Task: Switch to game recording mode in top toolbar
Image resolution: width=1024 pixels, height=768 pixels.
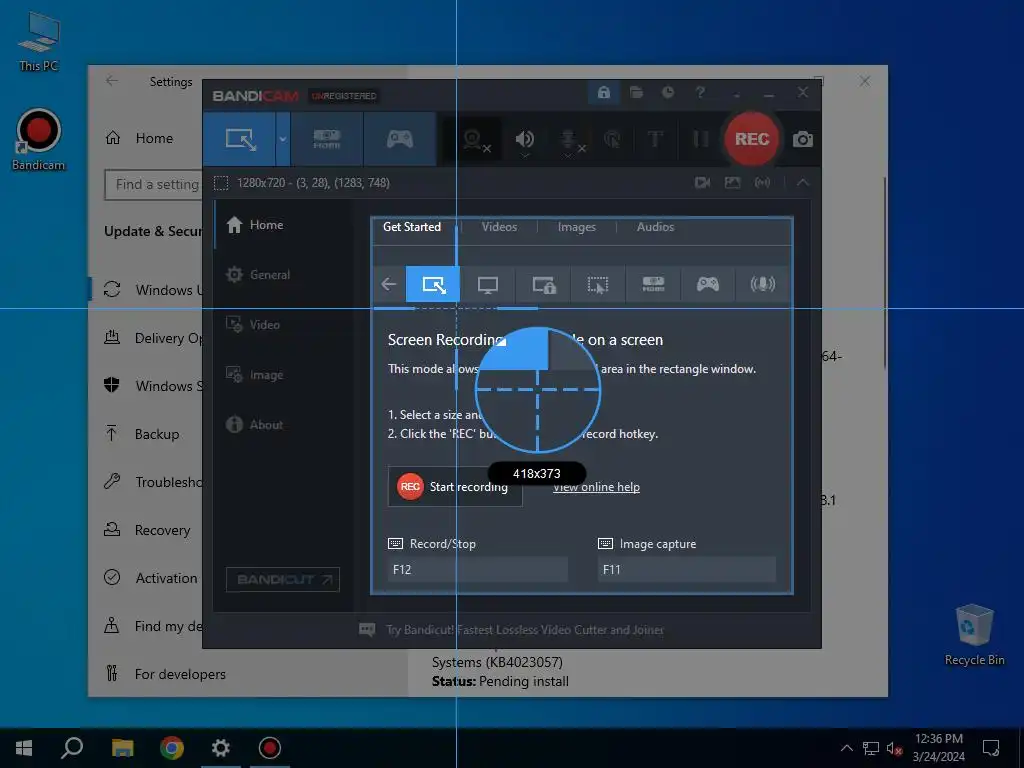Action: click(x=400, y=139)
